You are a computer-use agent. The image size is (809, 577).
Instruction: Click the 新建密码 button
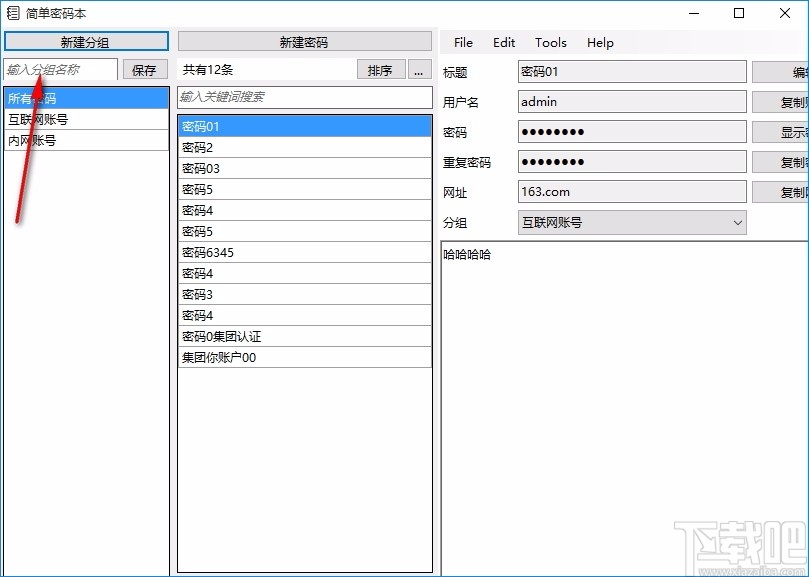pos(305,41)
